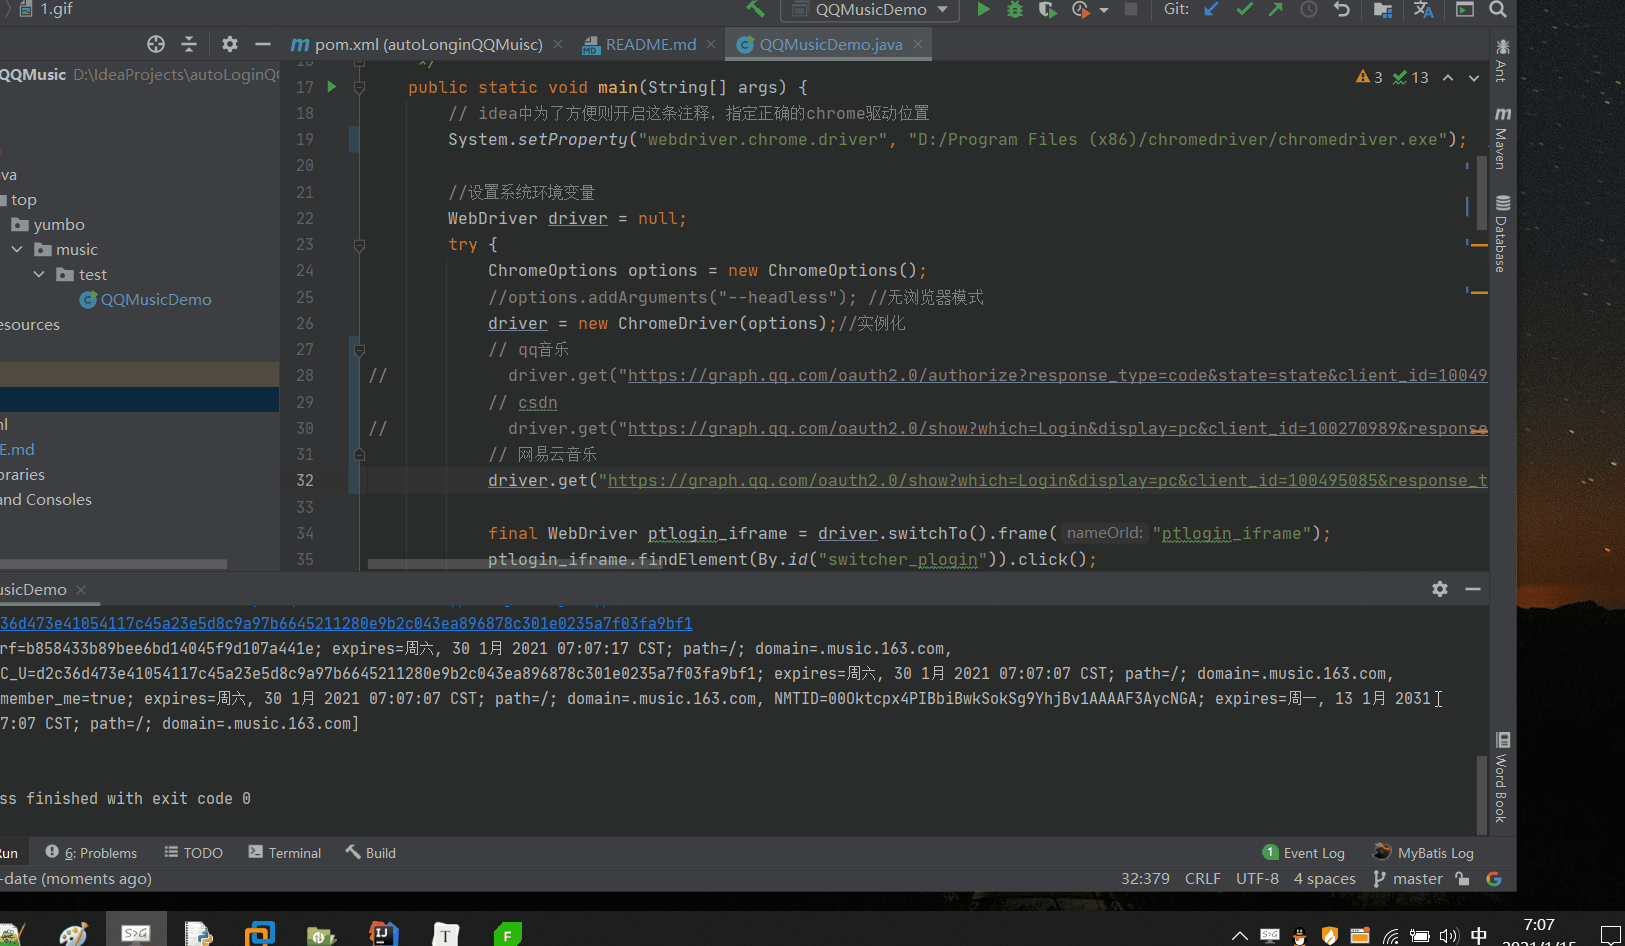Click the horizontal scrollbar in project panel

(113, 564)
